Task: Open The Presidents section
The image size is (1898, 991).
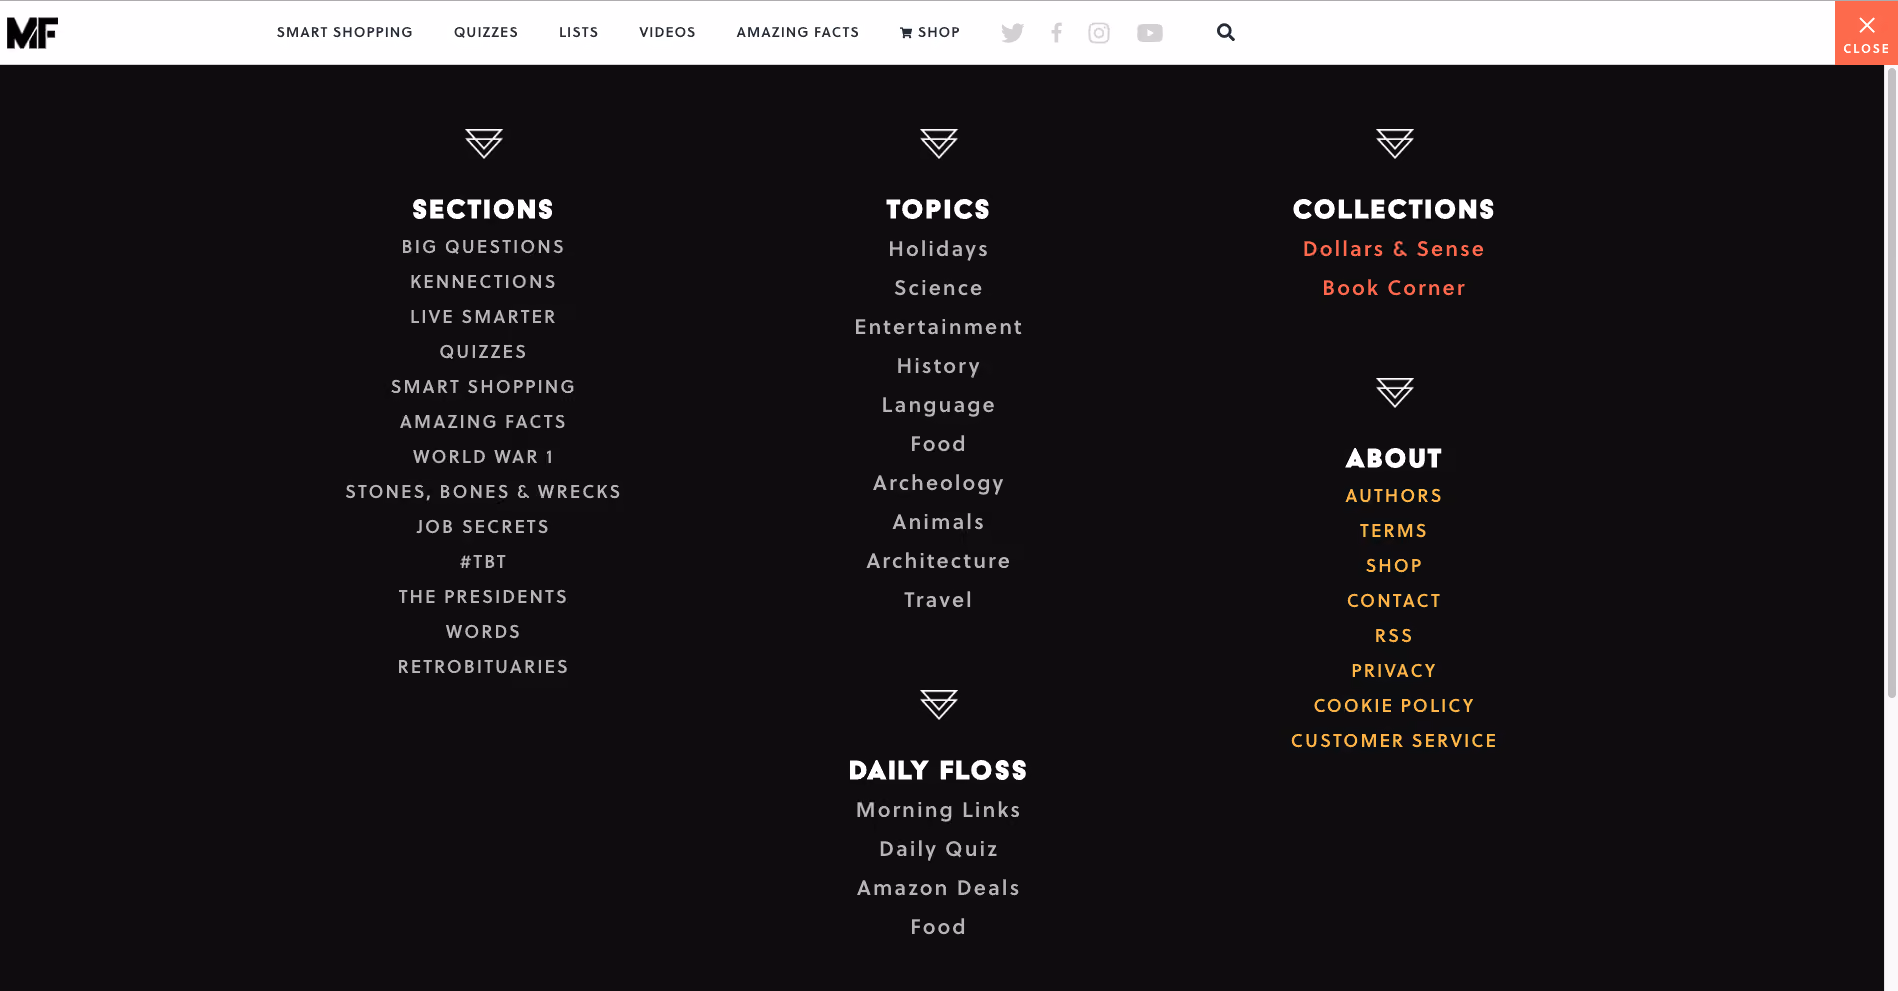Action: point(483,597)
